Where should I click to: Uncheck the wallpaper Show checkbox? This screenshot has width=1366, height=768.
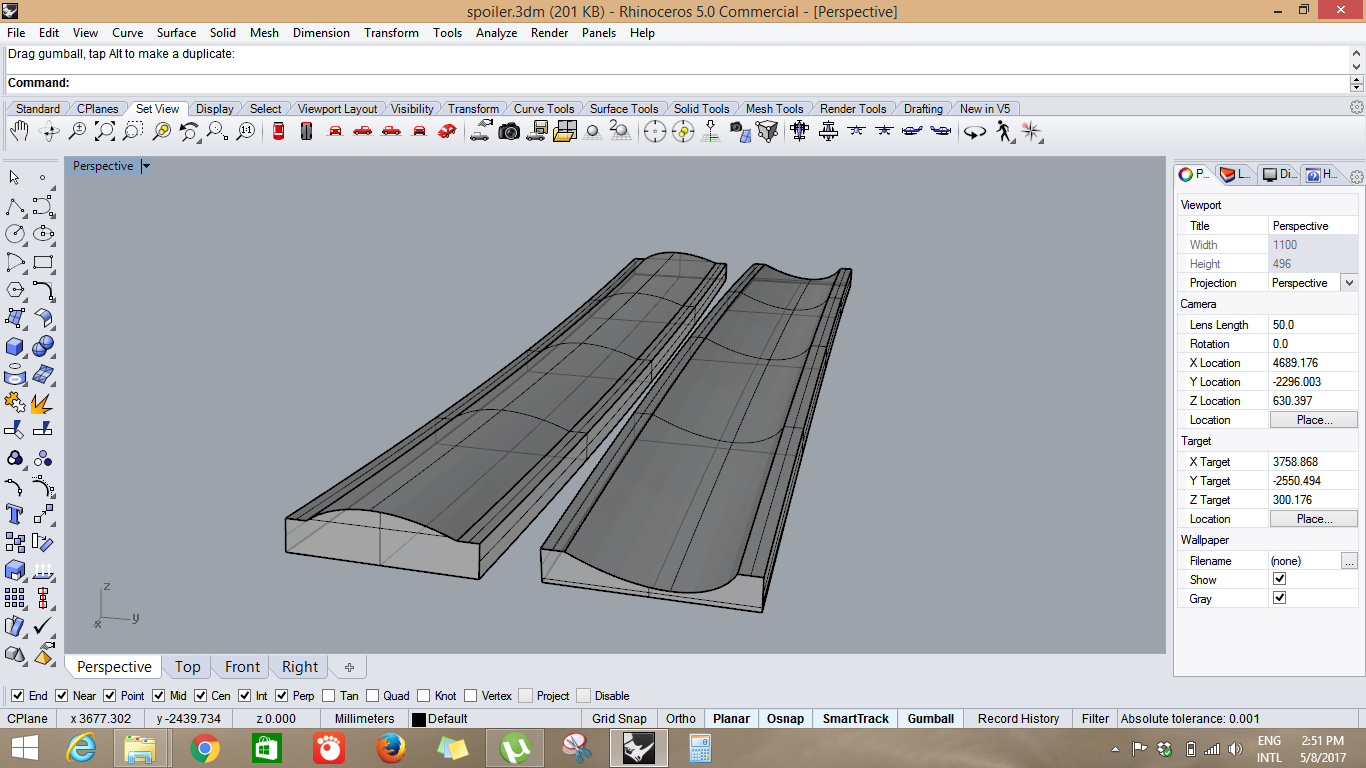1279,579
